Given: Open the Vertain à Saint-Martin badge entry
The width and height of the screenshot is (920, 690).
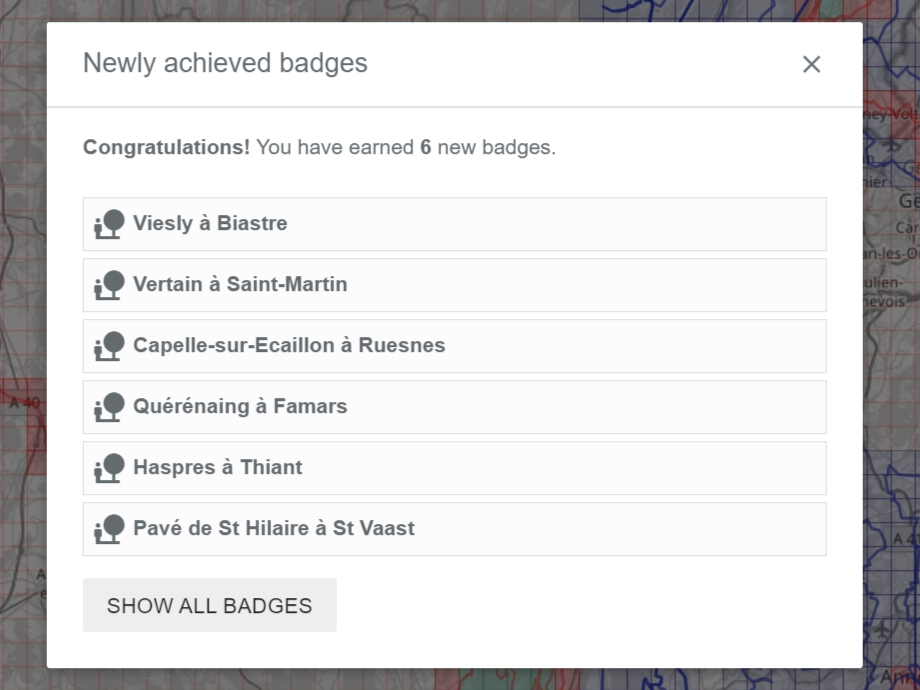Looking at the screenshot, I should [x=240, y=285].
